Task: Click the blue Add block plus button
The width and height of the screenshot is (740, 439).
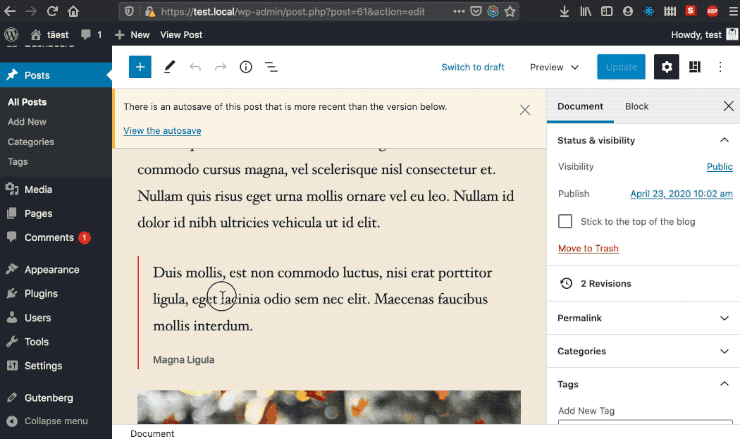Action: pyautogui.click(x=140, y=67)
